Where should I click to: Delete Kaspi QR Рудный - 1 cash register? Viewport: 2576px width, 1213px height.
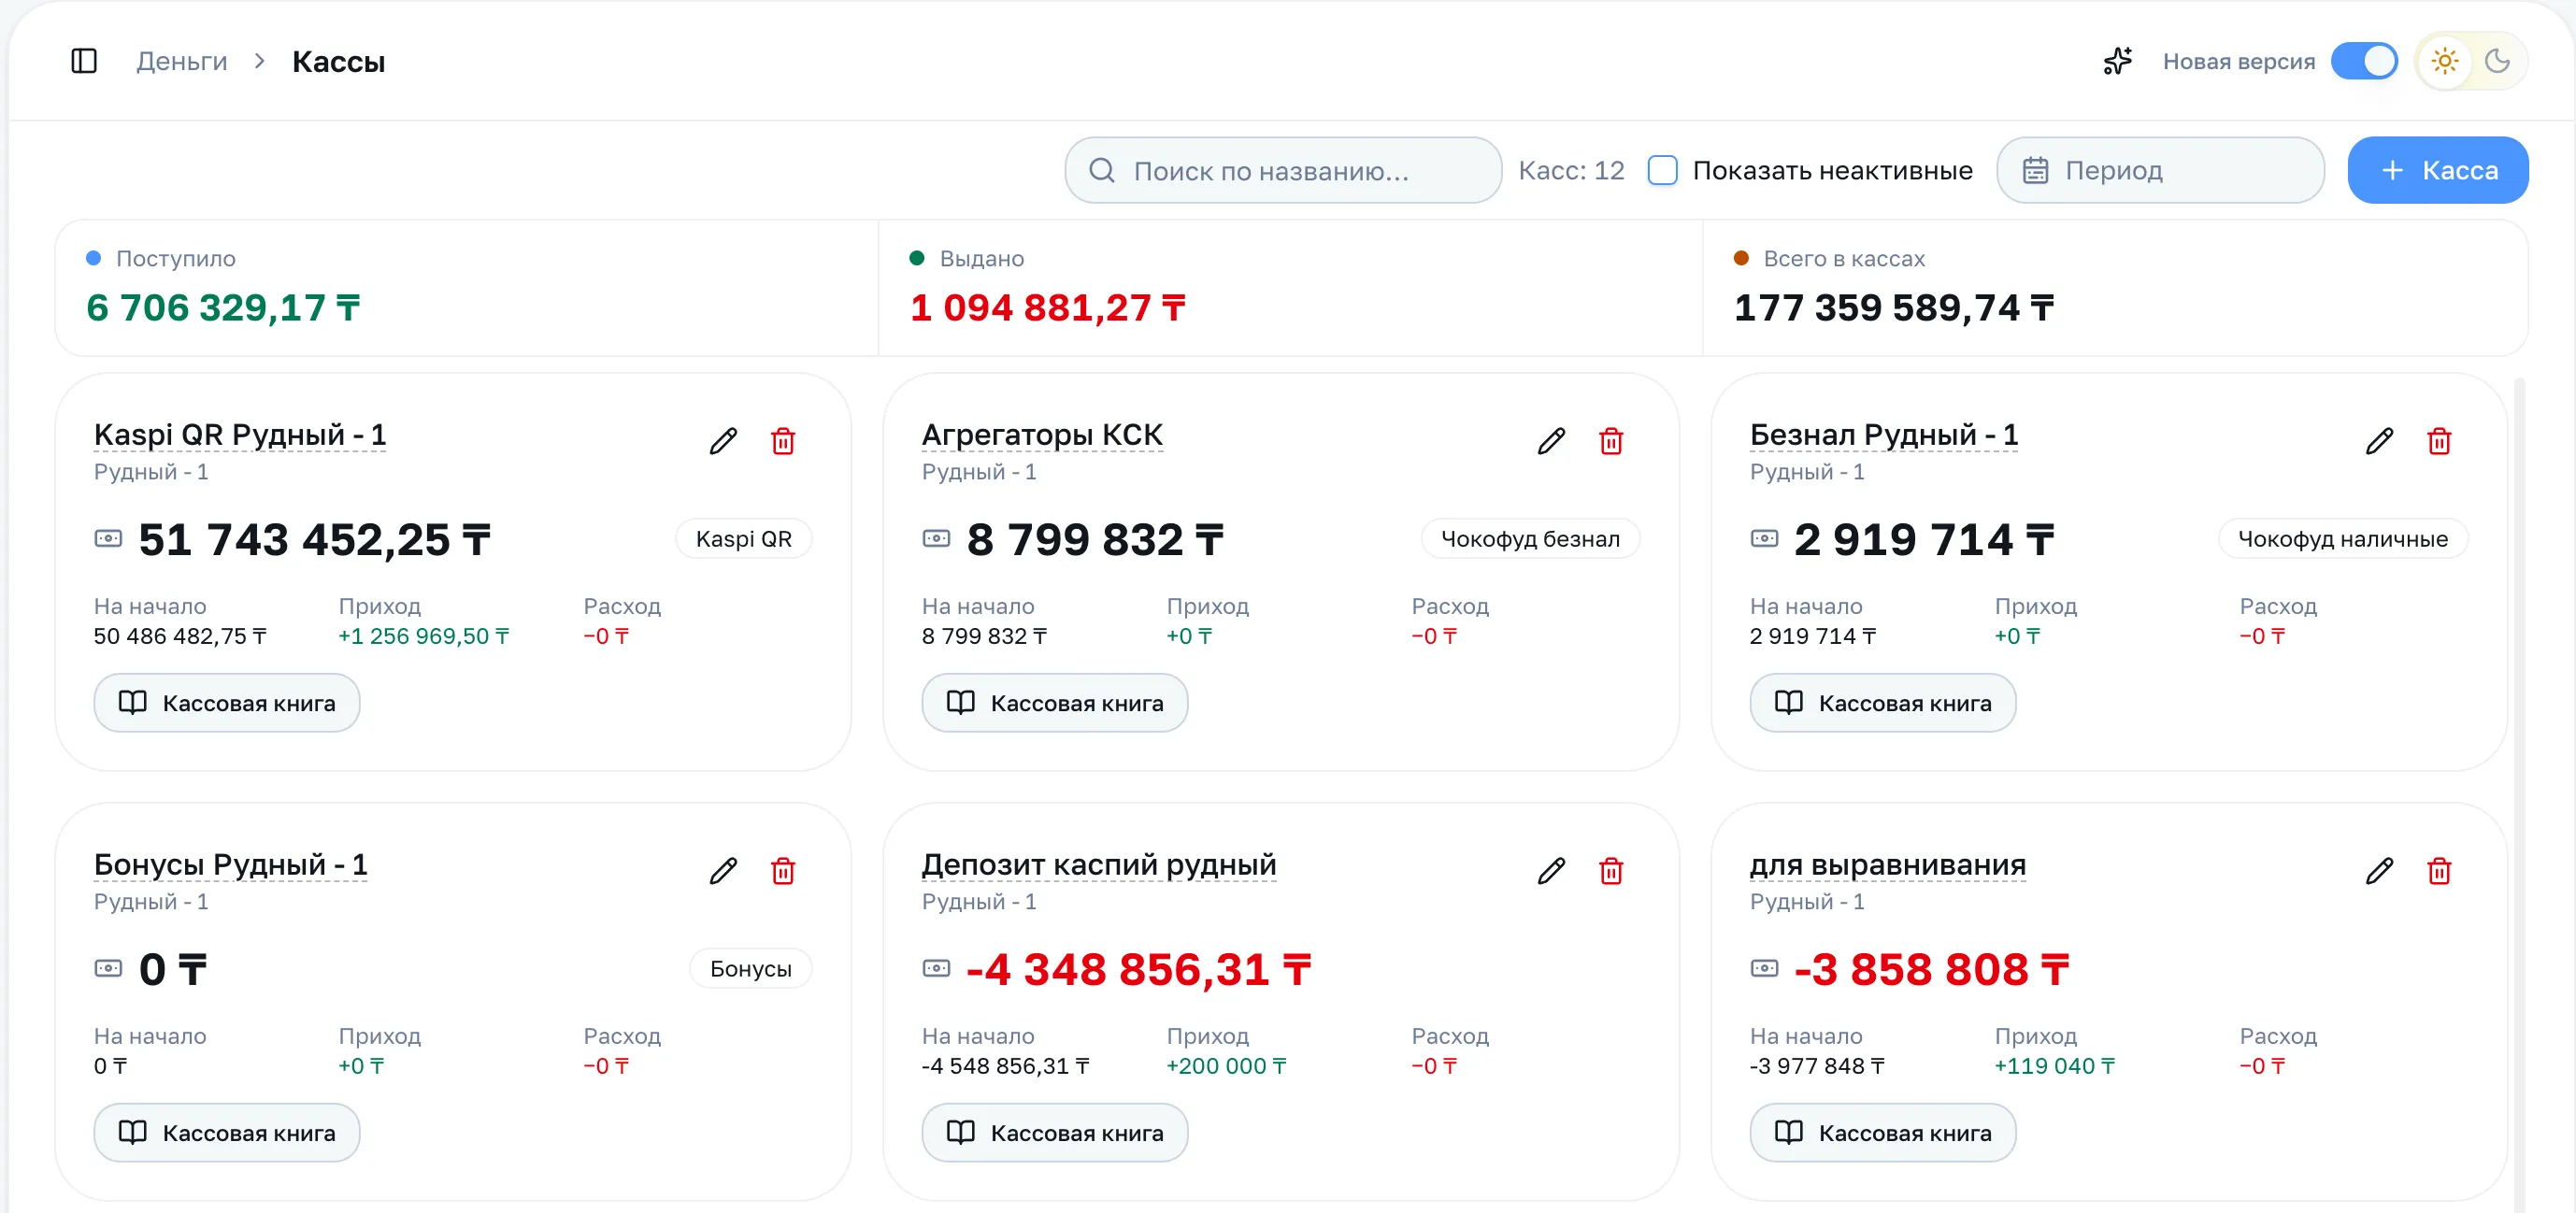click(x=783, y=441)
